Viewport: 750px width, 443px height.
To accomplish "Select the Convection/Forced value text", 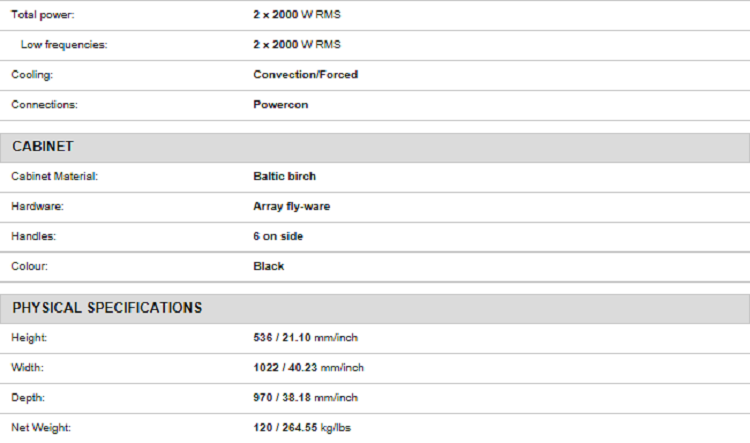I will pos(305,75).
